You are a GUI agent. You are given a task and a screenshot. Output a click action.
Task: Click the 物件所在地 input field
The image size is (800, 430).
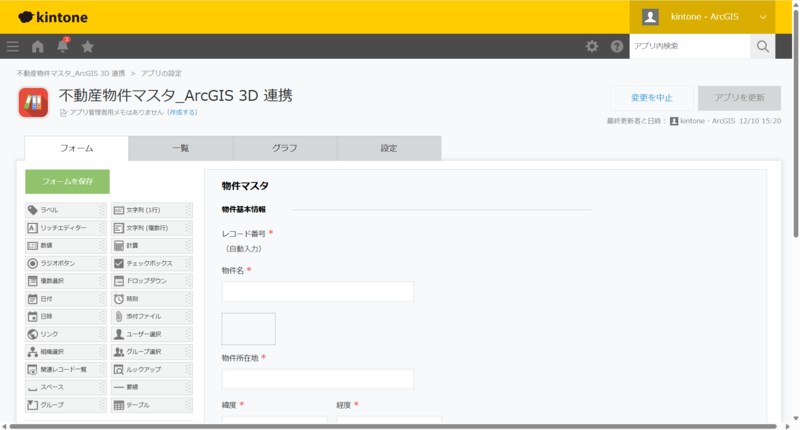(318, 380)
